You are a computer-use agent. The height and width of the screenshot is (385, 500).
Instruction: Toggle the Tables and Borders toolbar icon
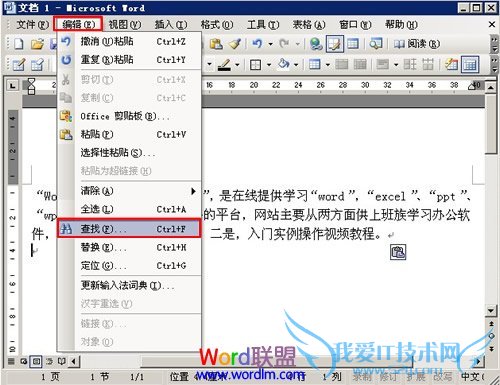tap(335, 44)
